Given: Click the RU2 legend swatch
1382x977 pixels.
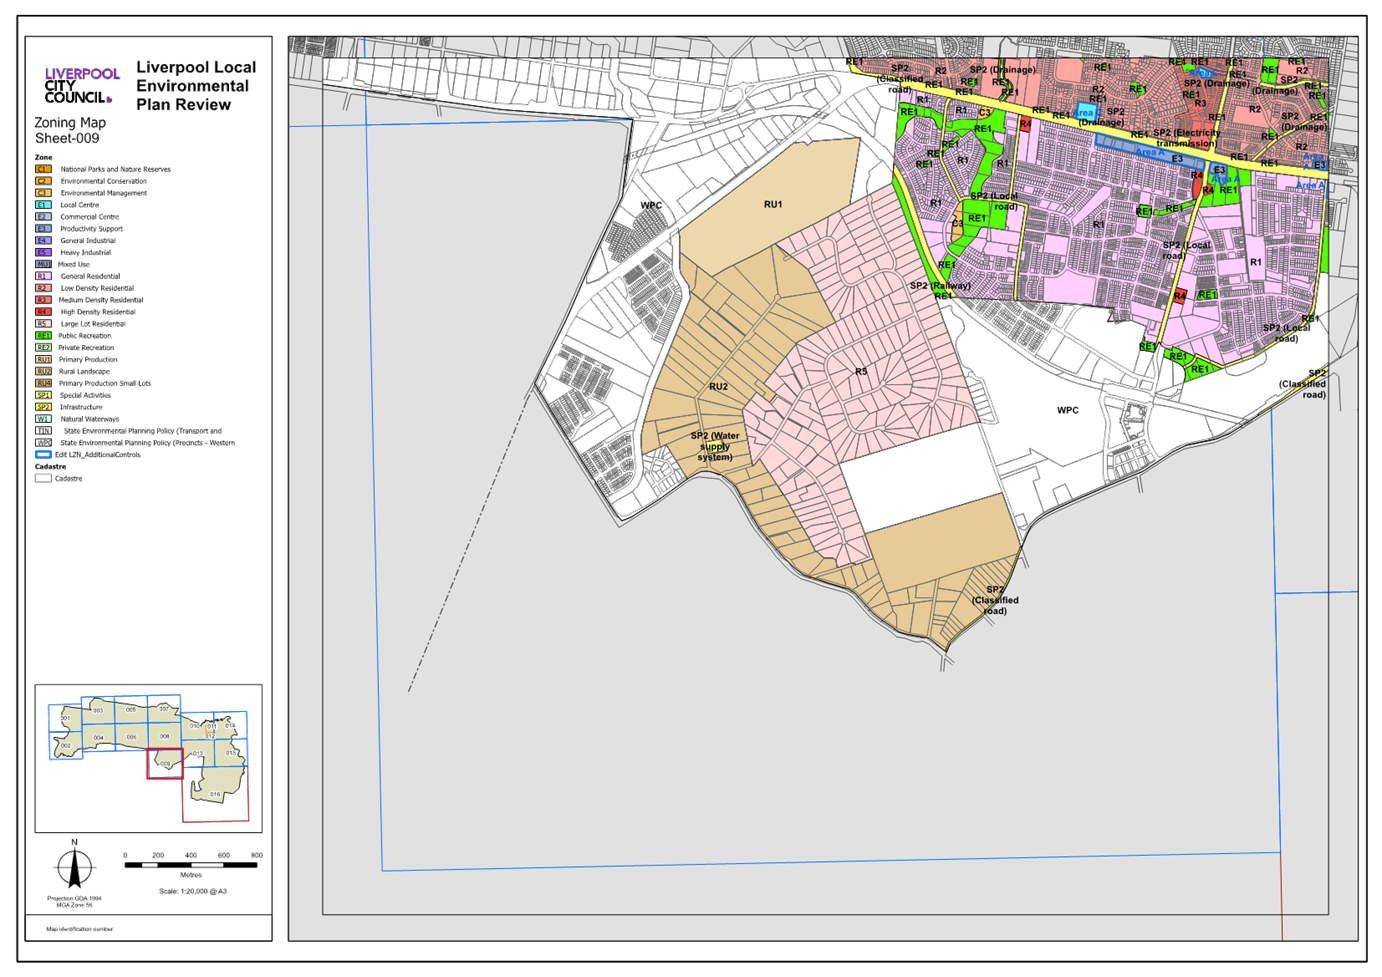Looking at the screenshot, I should tap(43, 371).
